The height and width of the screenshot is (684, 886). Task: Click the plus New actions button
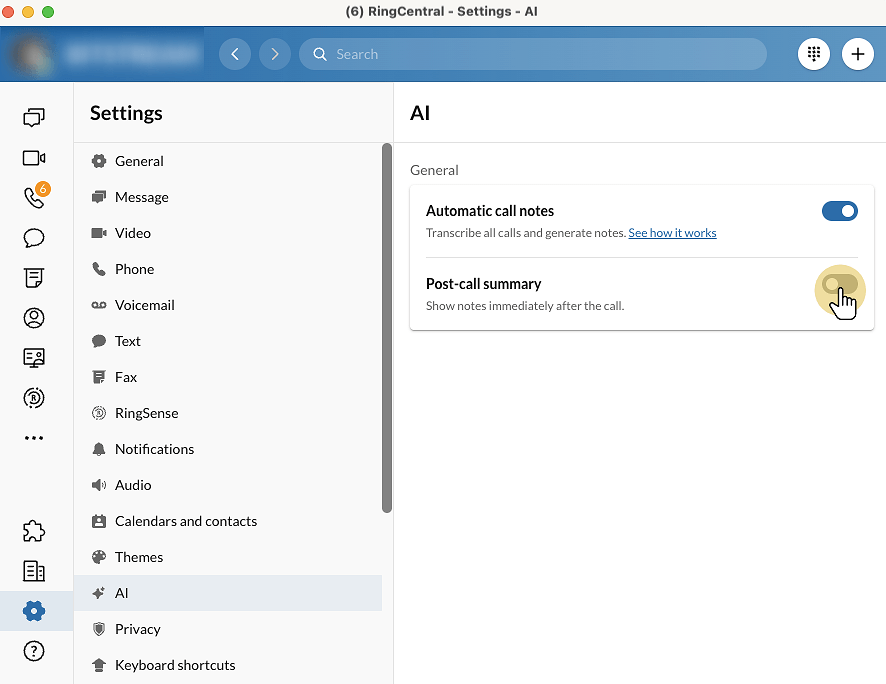coord(857,54)
